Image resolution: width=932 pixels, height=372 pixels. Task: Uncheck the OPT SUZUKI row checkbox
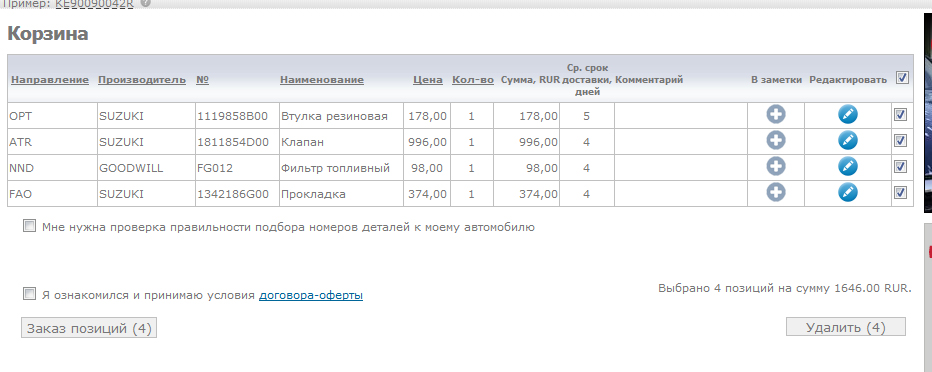point(900,115)
